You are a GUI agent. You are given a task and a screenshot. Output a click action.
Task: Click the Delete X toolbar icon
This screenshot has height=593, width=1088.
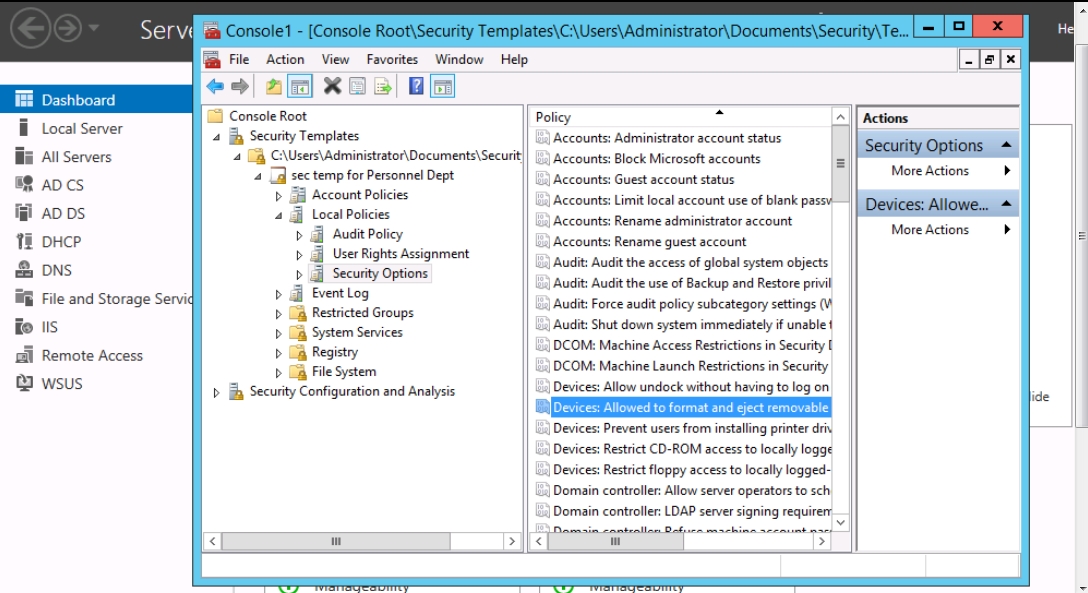[332, 87]
